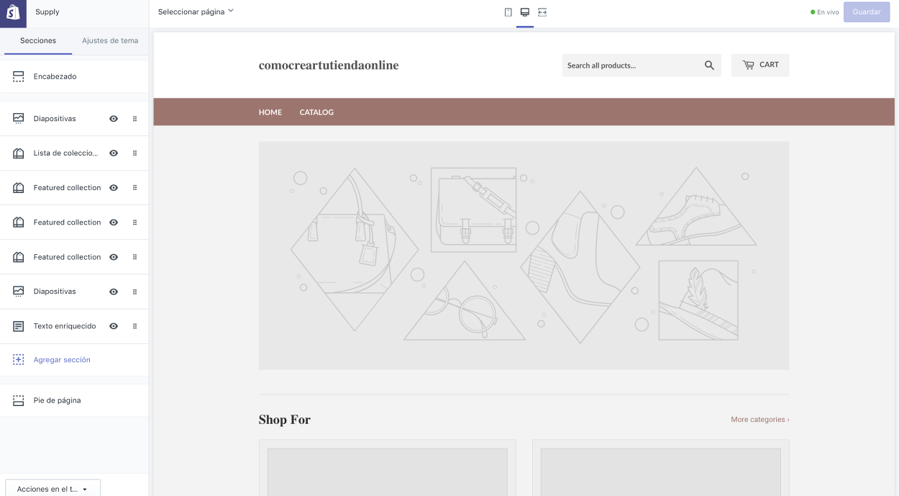Screen dimensions: 899x496
Task: Click Agregar sección link
Action: coord(61,360)
